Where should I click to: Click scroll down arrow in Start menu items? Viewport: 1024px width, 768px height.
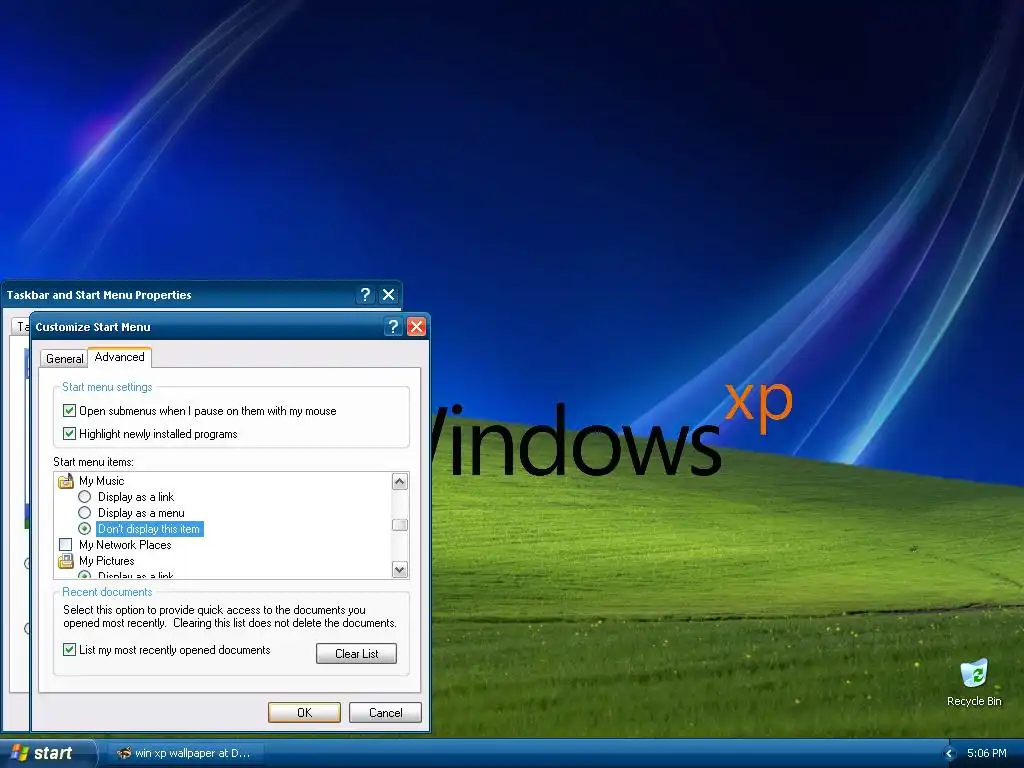point(400,569)
